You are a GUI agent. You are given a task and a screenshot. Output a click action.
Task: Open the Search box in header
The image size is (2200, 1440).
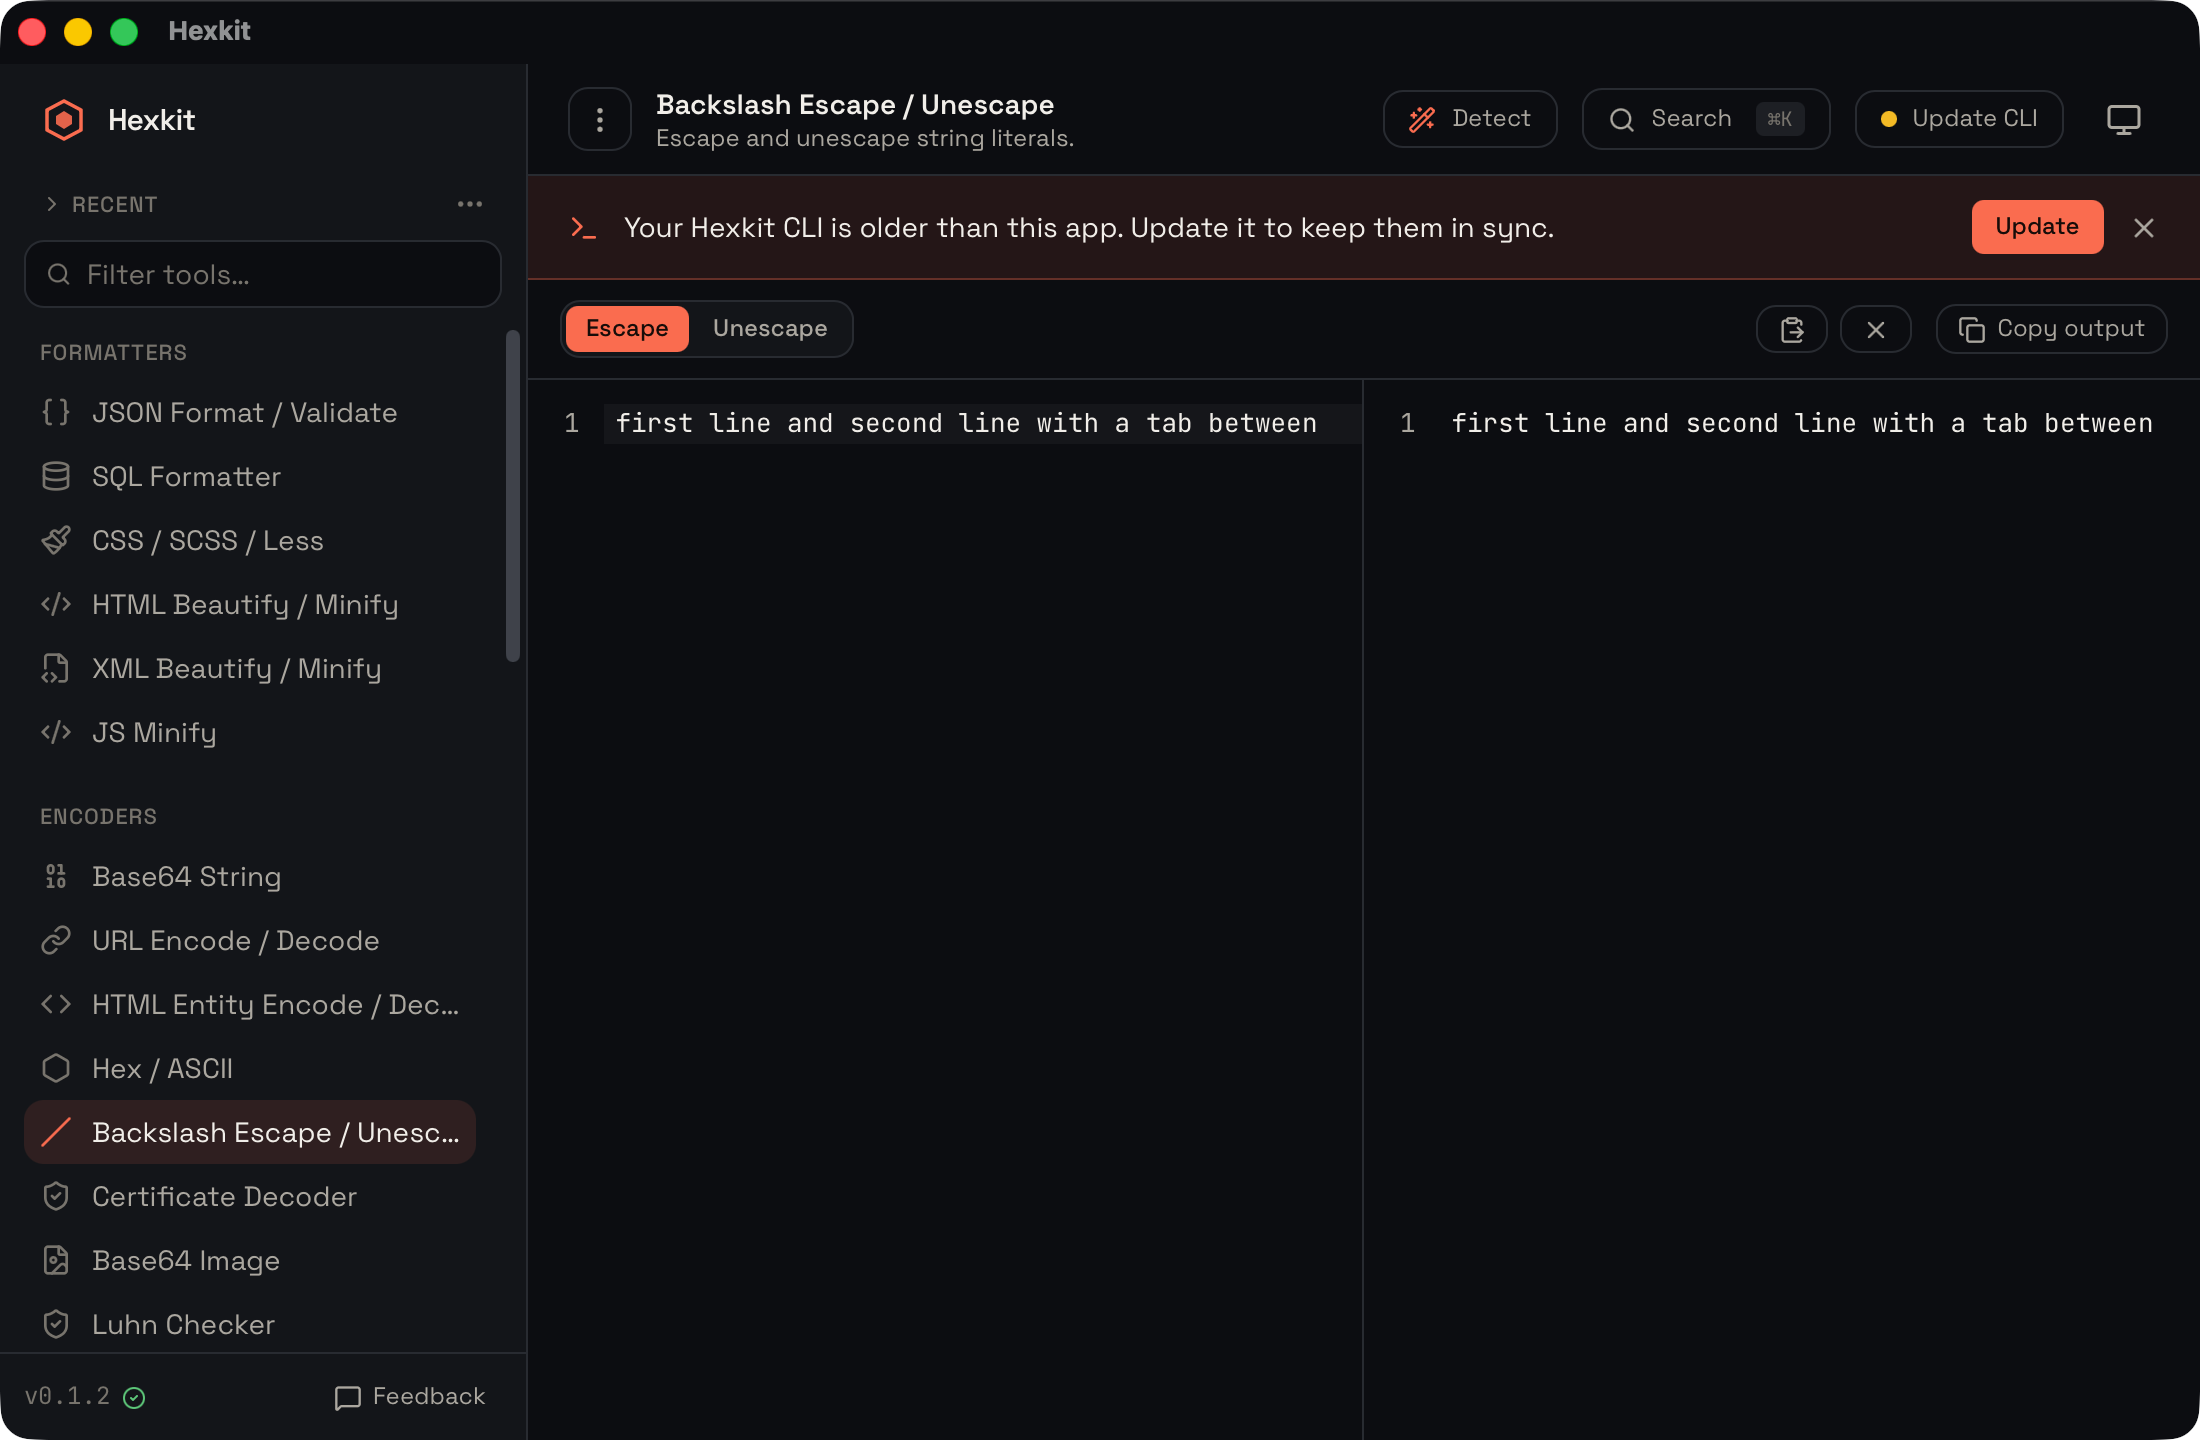(x=1706, y=119)
